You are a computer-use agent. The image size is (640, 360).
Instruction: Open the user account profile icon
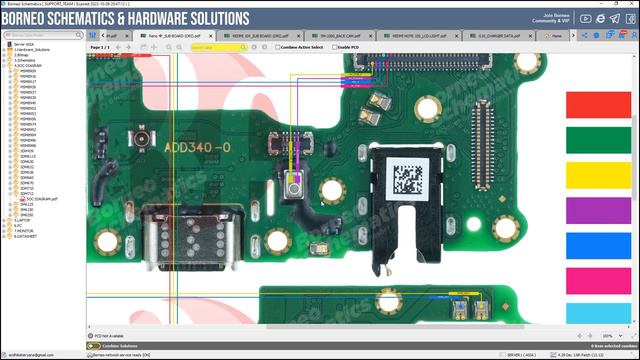coord(635,36)
